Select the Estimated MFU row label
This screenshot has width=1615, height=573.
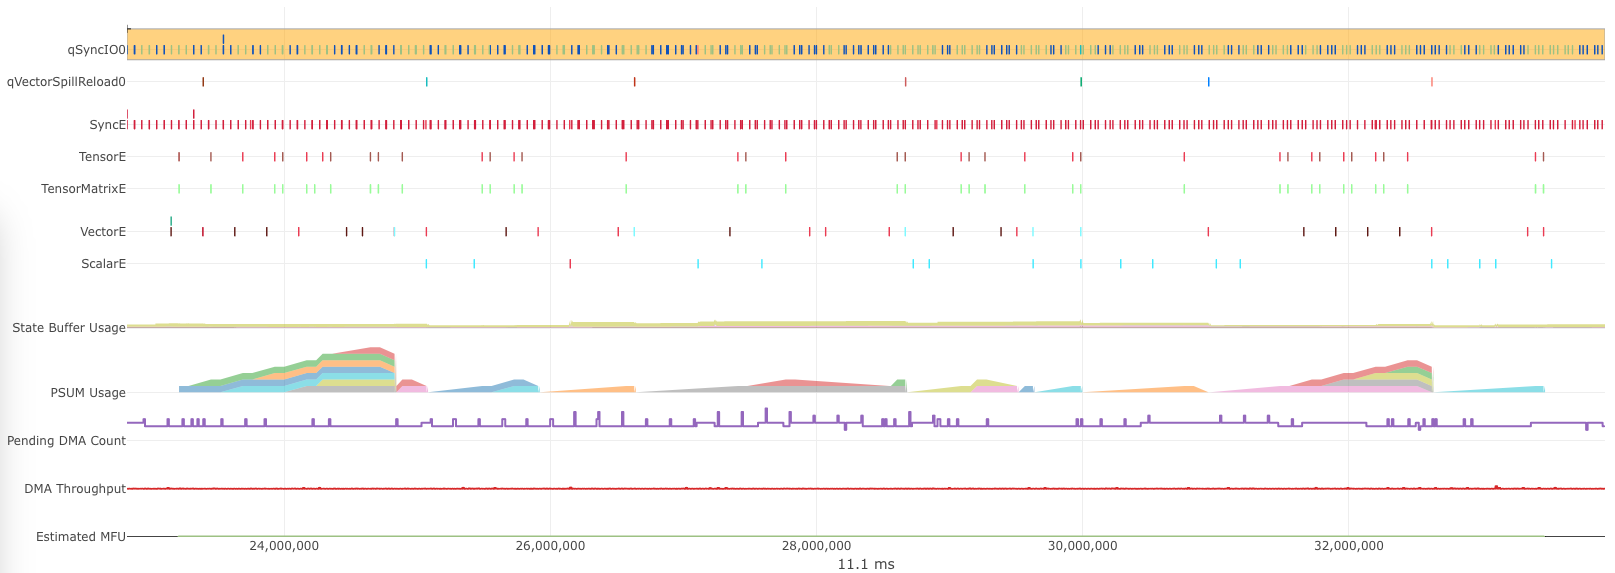point(80,537)
